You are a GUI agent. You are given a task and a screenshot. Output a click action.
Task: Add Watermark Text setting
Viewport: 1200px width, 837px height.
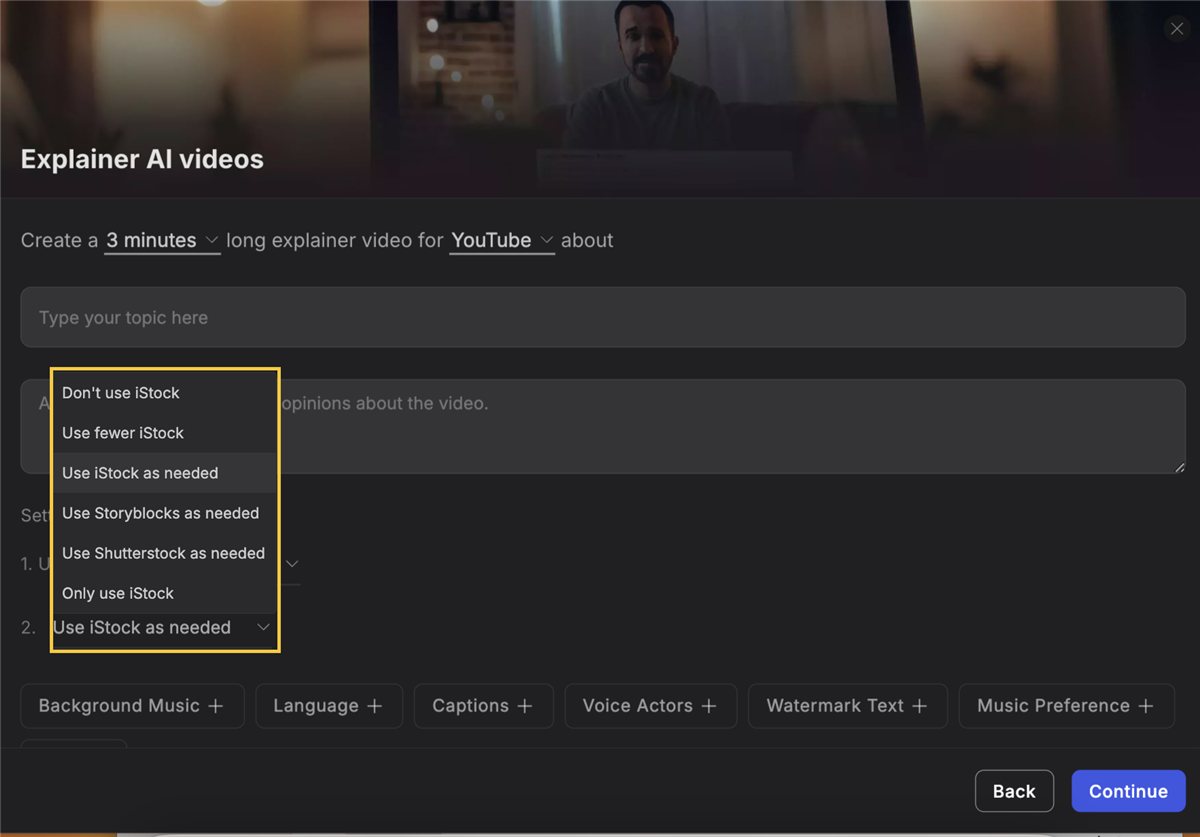click(848, 706)
